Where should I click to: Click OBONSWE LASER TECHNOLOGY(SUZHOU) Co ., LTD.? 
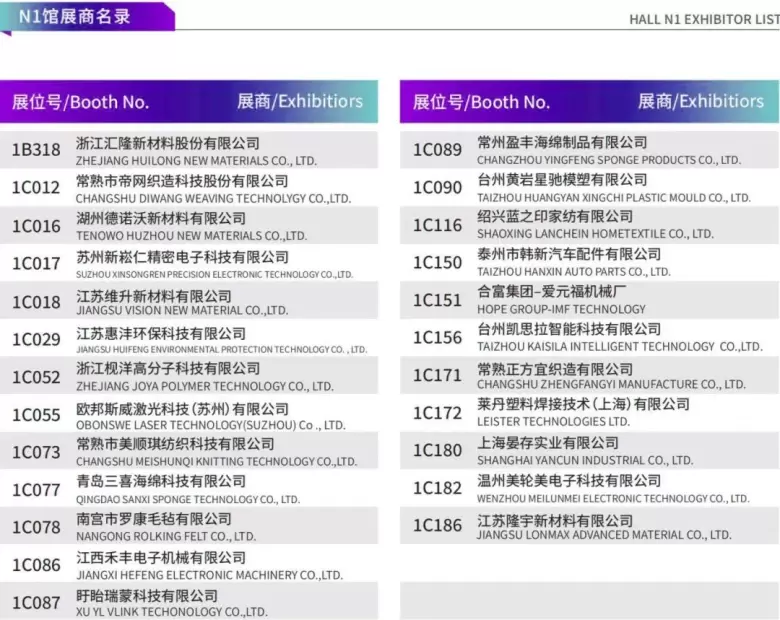pyautogui.click(x=210, y=425)
